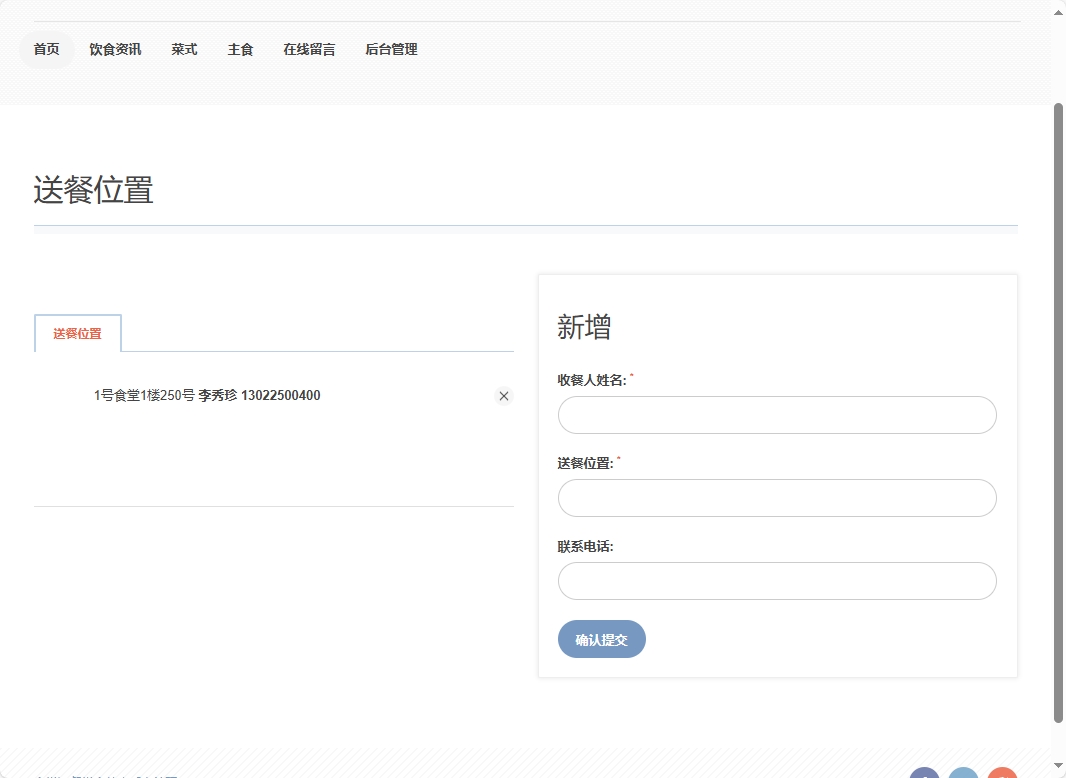Viewport: 1066px width, 778px height.
Task: Navigate to 后台管理
Action: click(391, 49)
